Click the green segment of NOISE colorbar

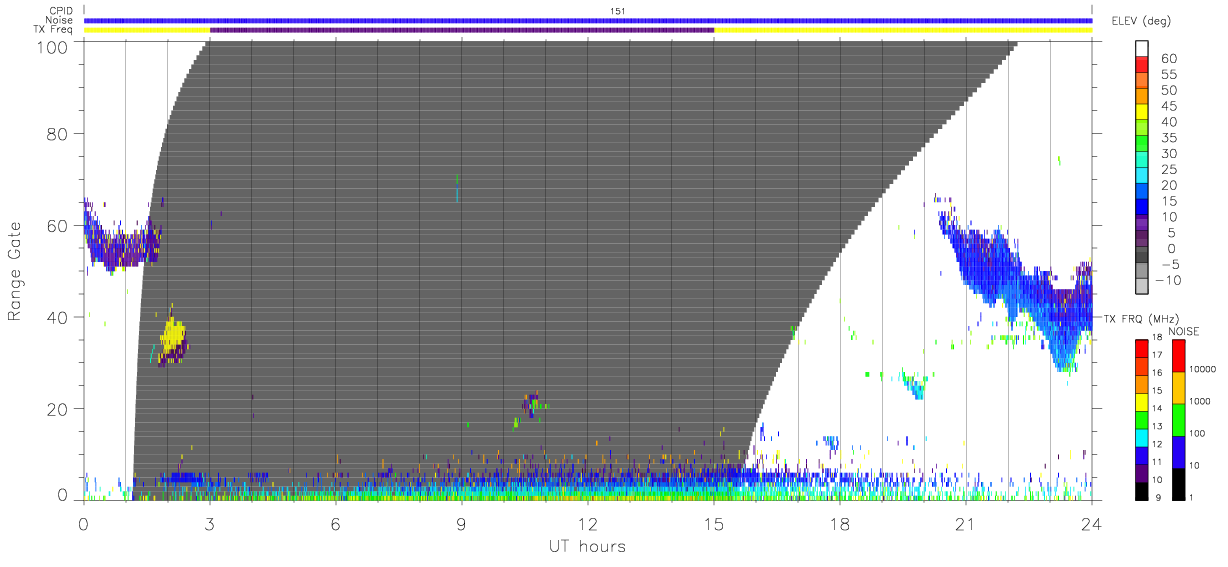[1179, 419]
